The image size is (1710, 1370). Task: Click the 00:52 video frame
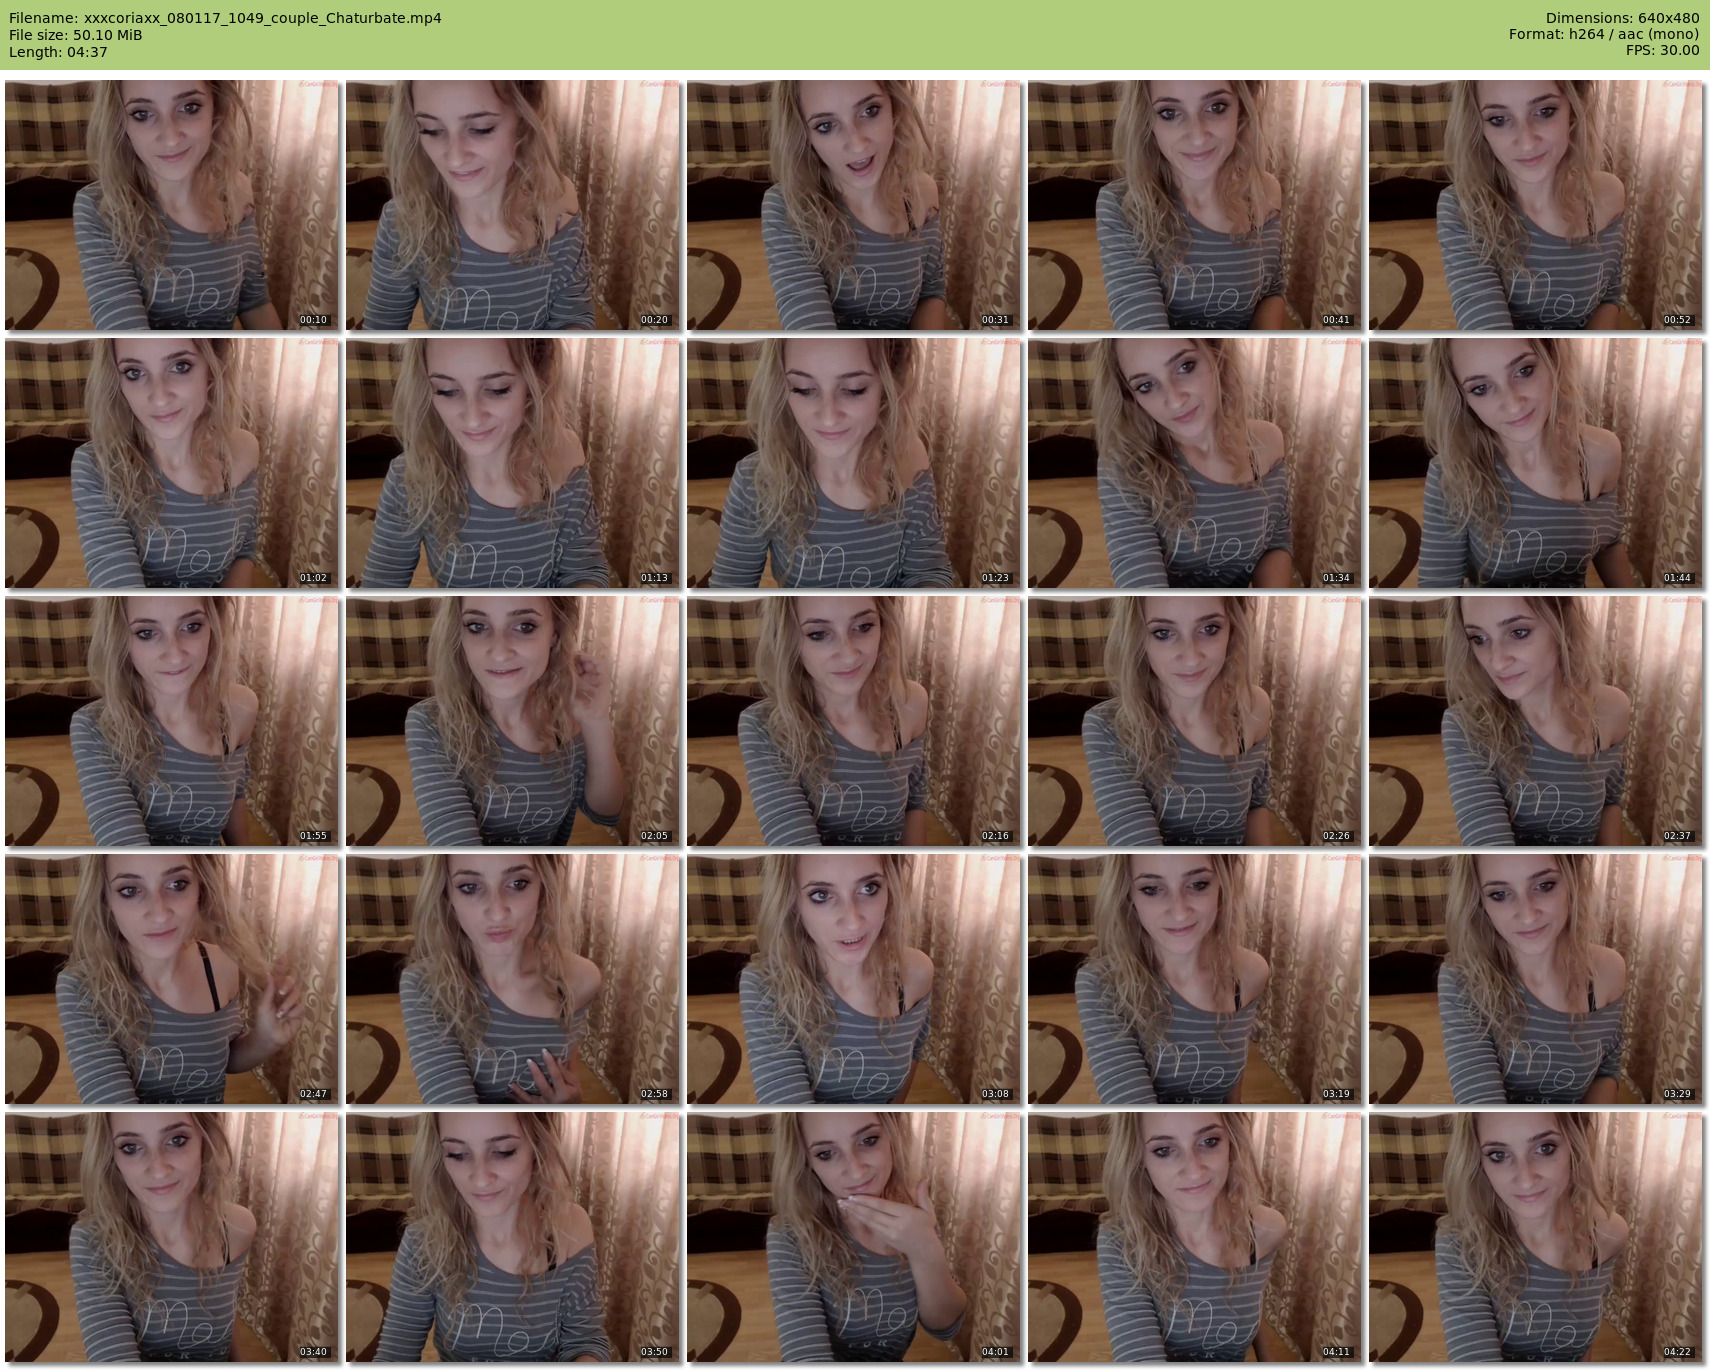click(1536, 205)
